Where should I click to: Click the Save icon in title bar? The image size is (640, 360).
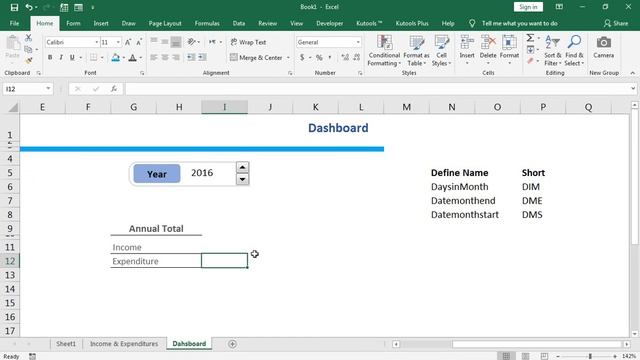pos(14,7)
